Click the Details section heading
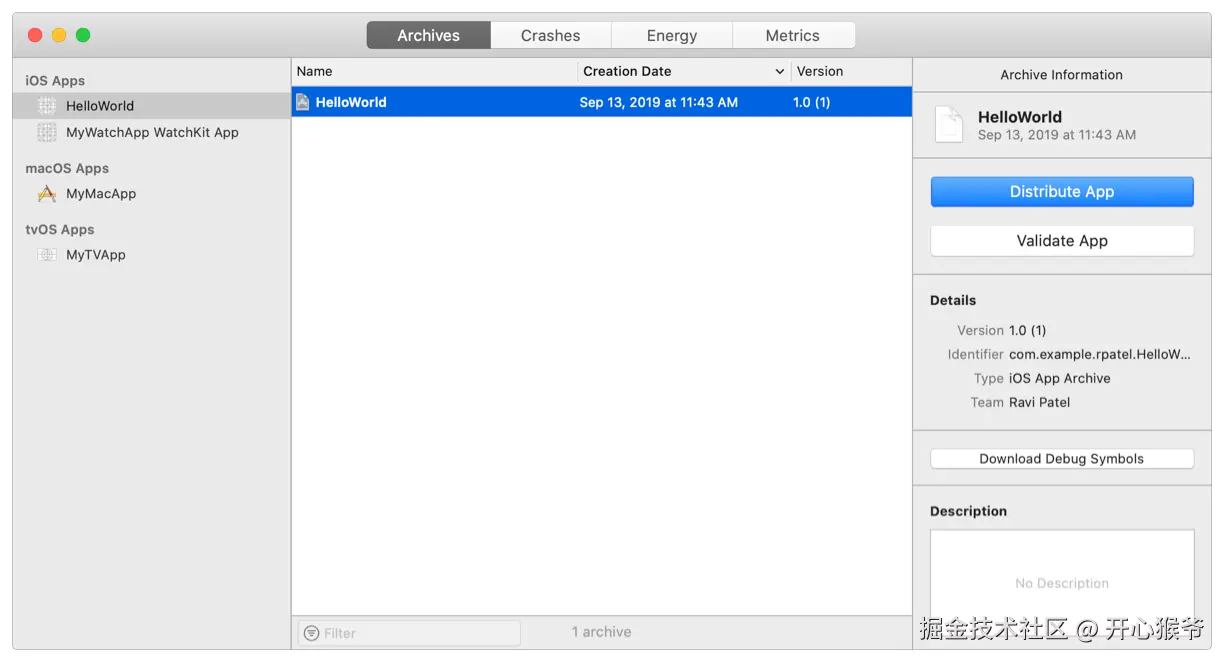The width and height of the screenshot is (1224, 662). click(953, 300)
